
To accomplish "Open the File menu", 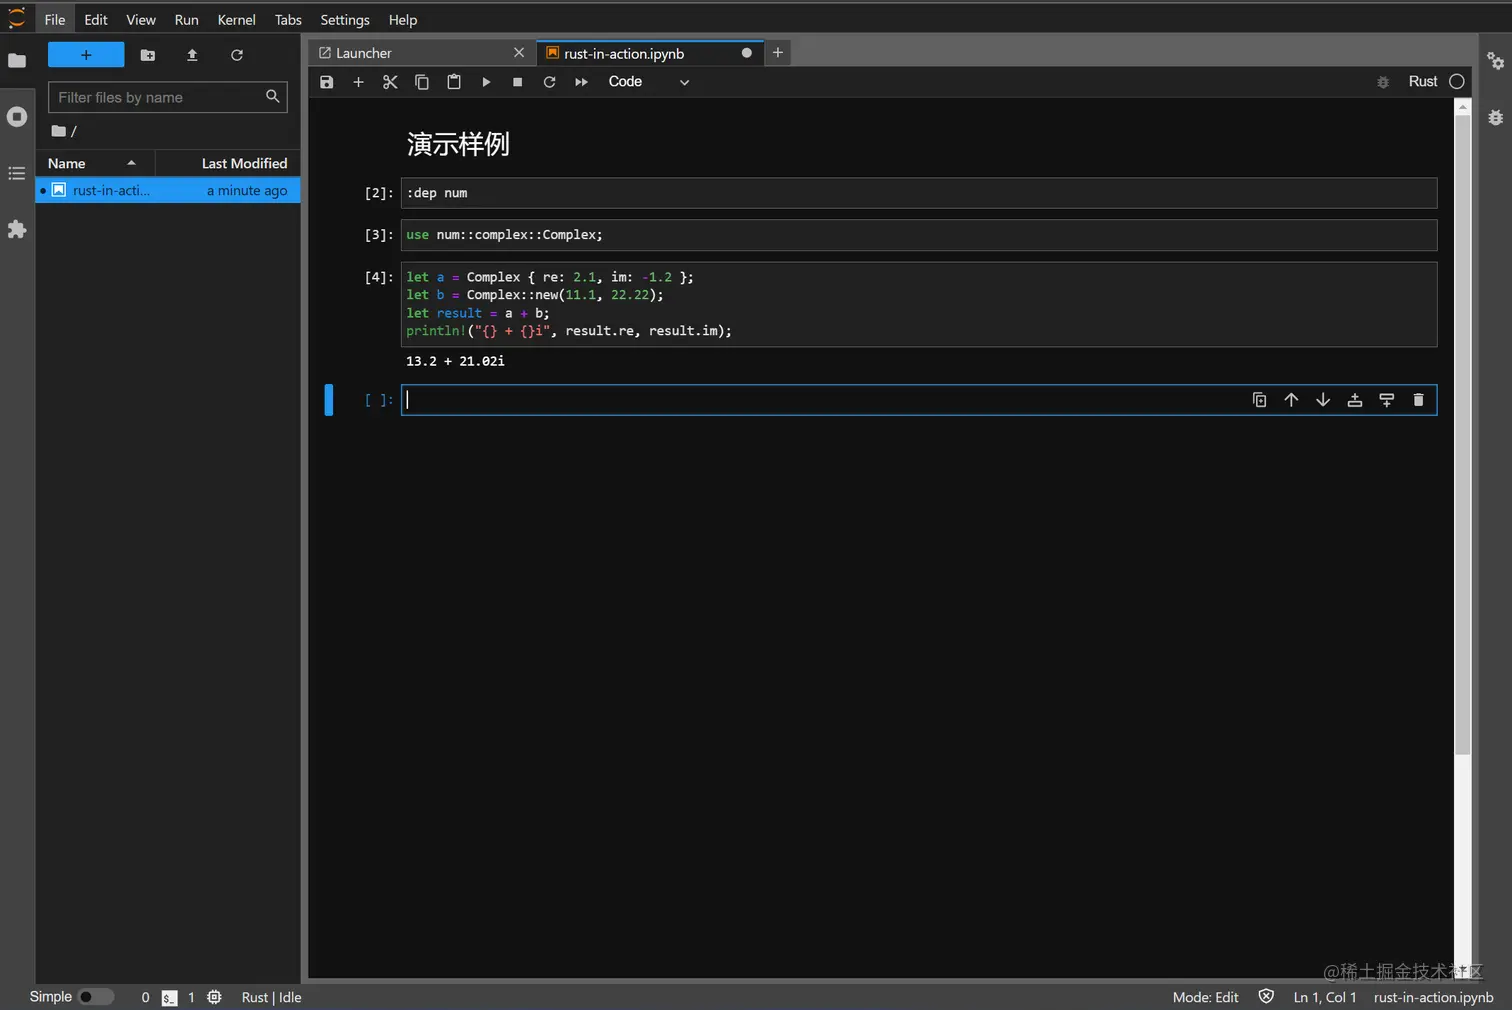I will click(55, 20).
